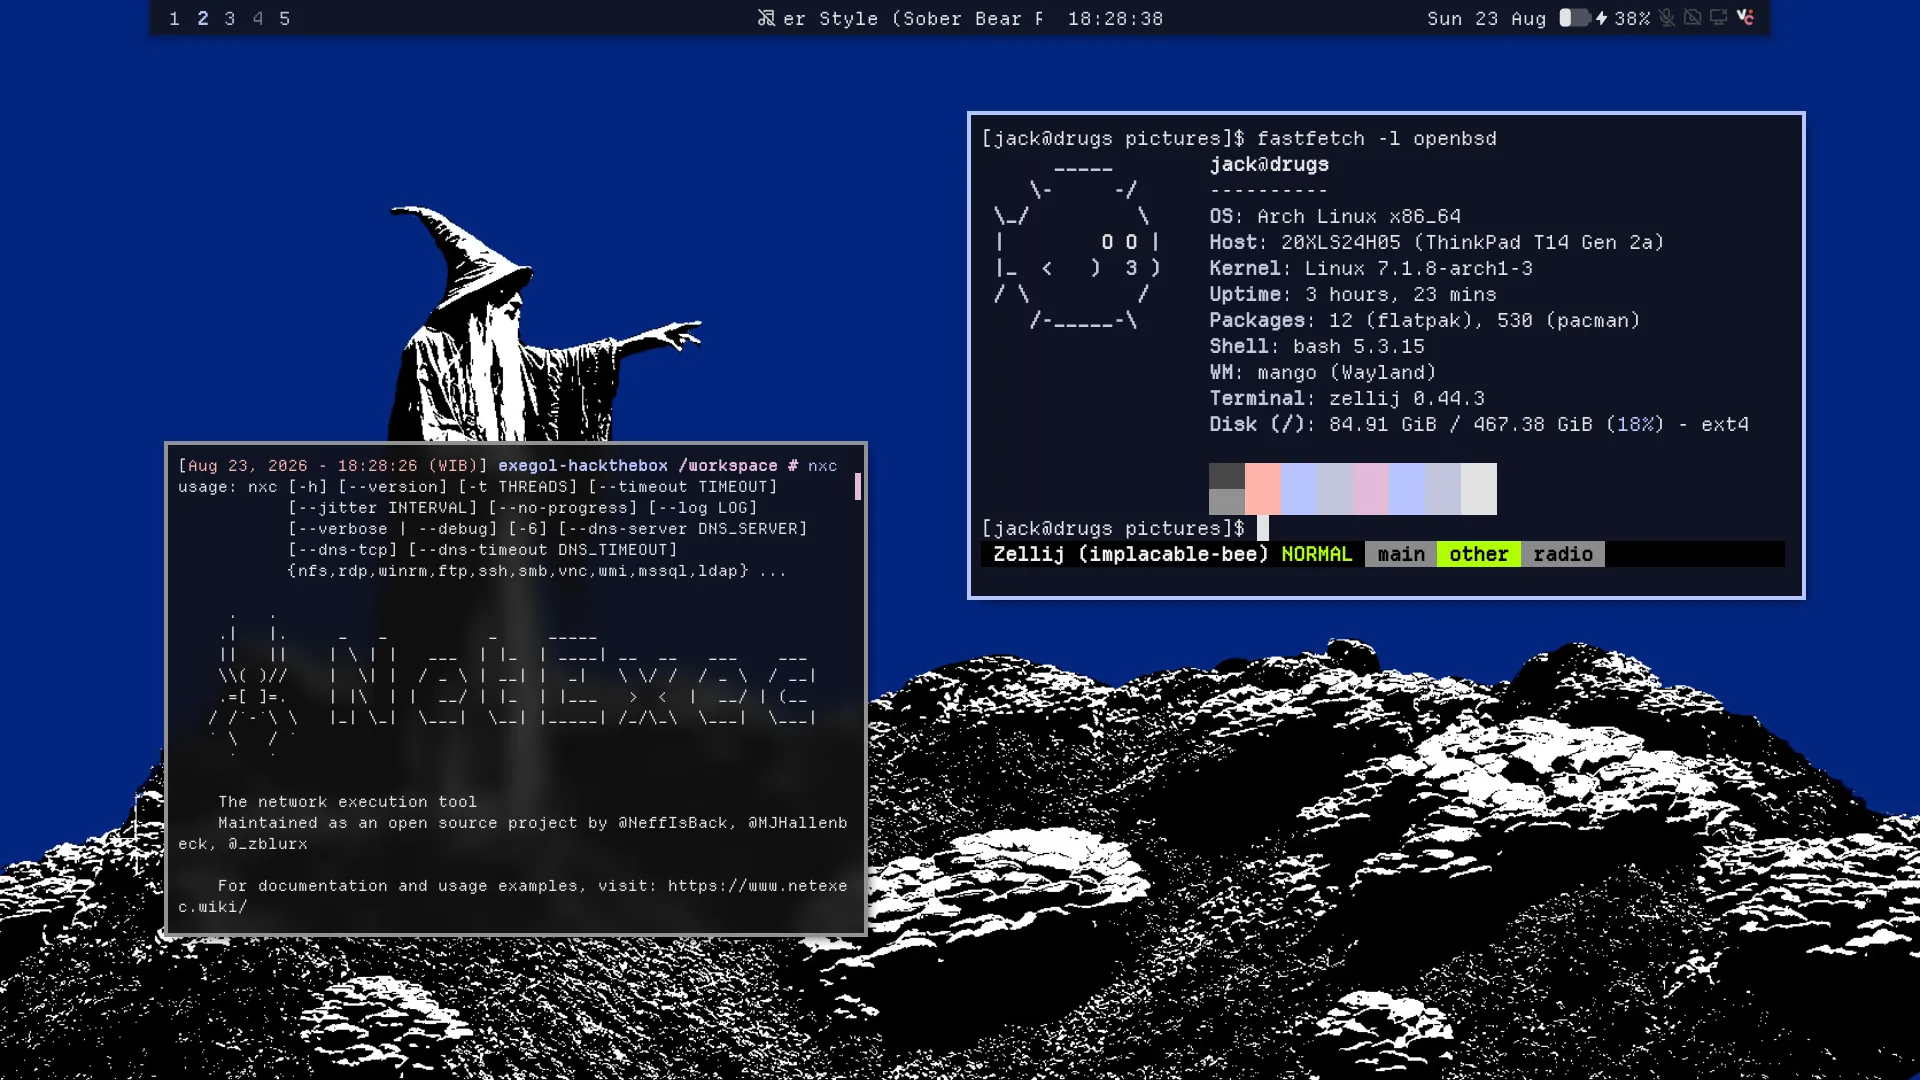Click the mauve pink fastfetch color block
This screenshot has height=1080, width=1920.
1371,489
